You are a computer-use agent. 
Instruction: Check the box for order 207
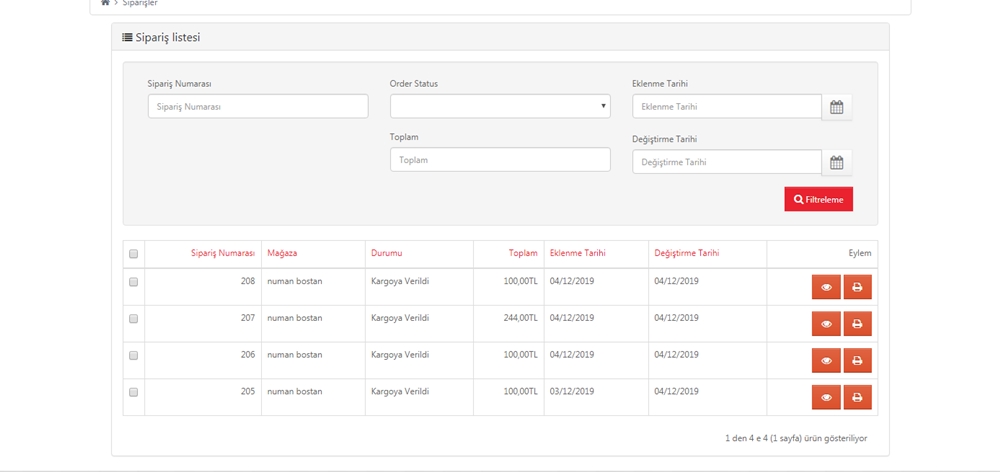[133, 318]
